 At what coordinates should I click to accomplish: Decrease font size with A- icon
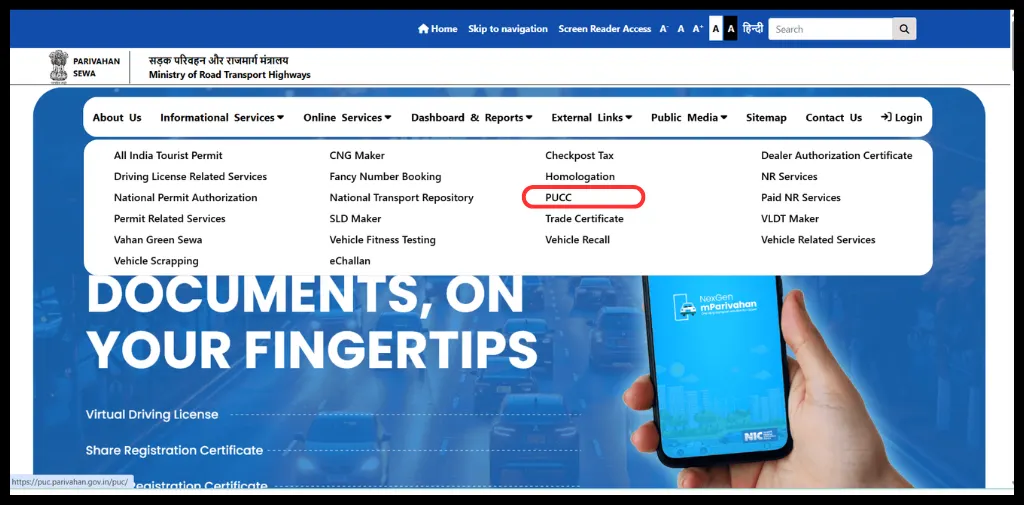click(x=664, y=29)
